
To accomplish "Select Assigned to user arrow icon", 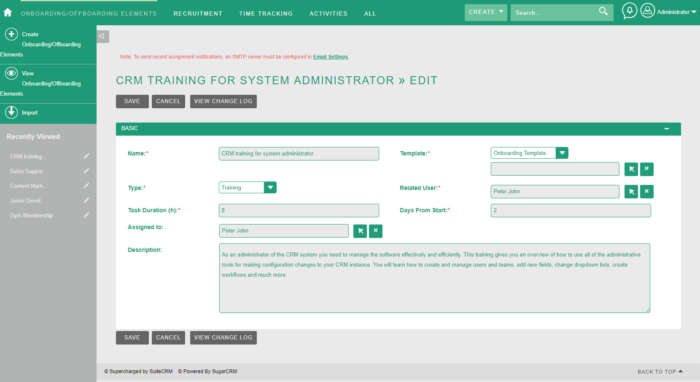I will pyautogui.click(x=360, y=231).
